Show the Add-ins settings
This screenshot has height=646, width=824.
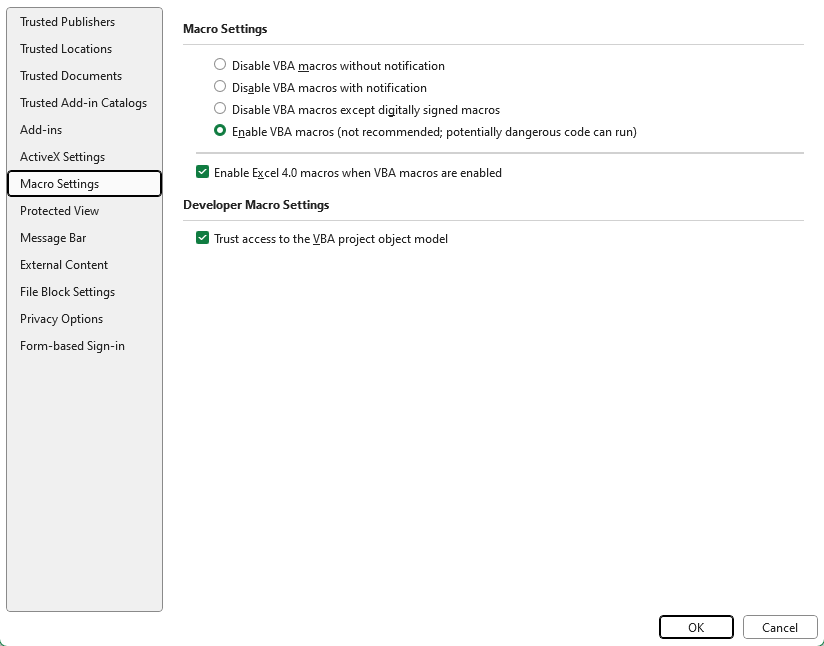pyautogui.click(x=41, y=130)
